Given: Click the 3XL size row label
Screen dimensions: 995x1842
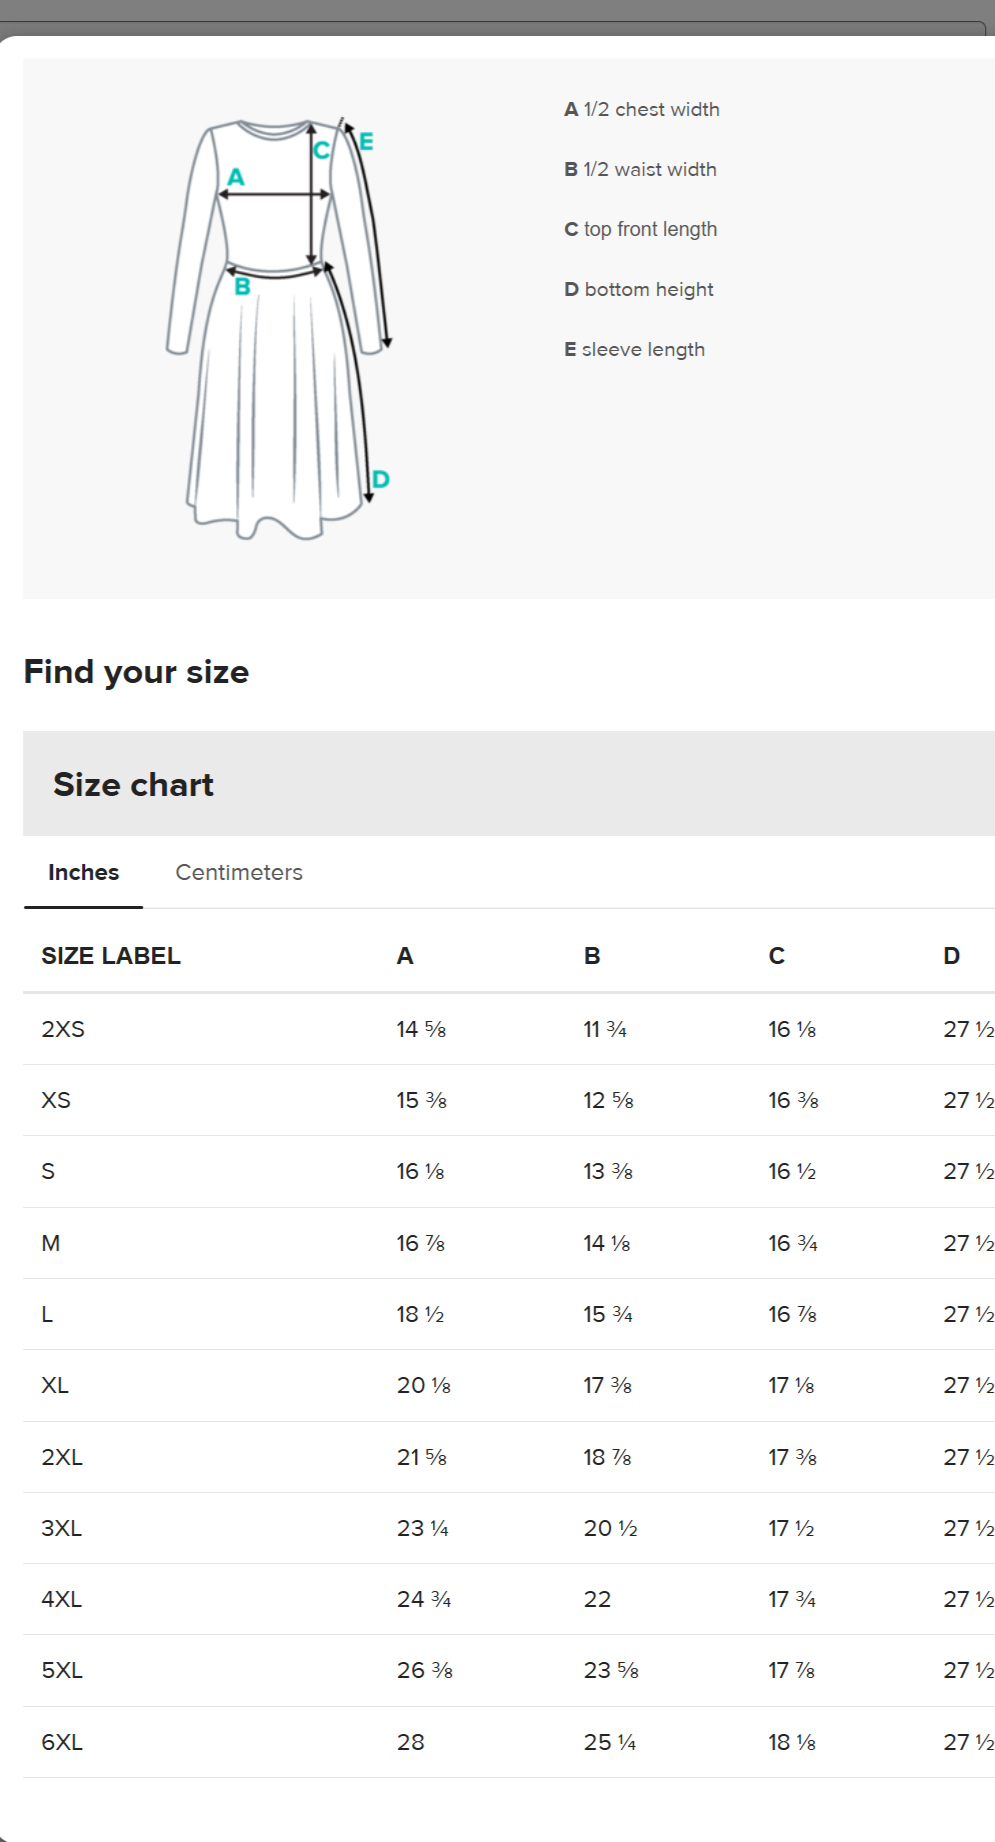Looking at the screenshot, I should [62, 1528].
